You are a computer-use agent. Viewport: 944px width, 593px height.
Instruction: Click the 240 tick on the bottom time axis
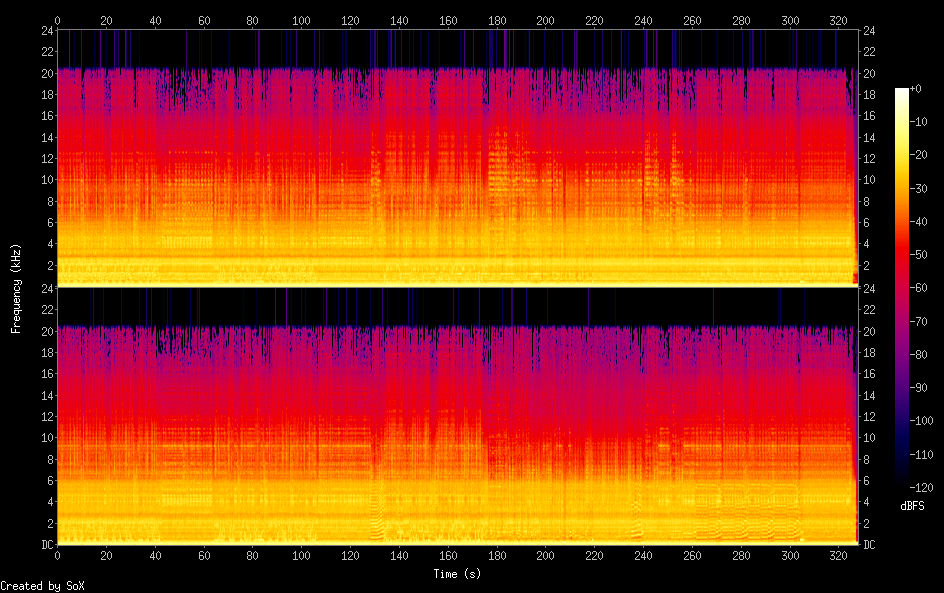pyautogui.click(x=644, y=555)
